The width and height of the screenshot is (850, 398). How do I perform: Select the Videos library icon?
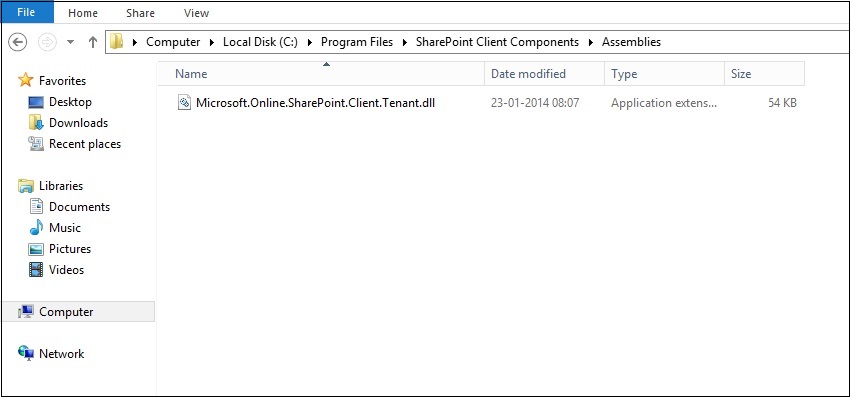tap(36, 269)
